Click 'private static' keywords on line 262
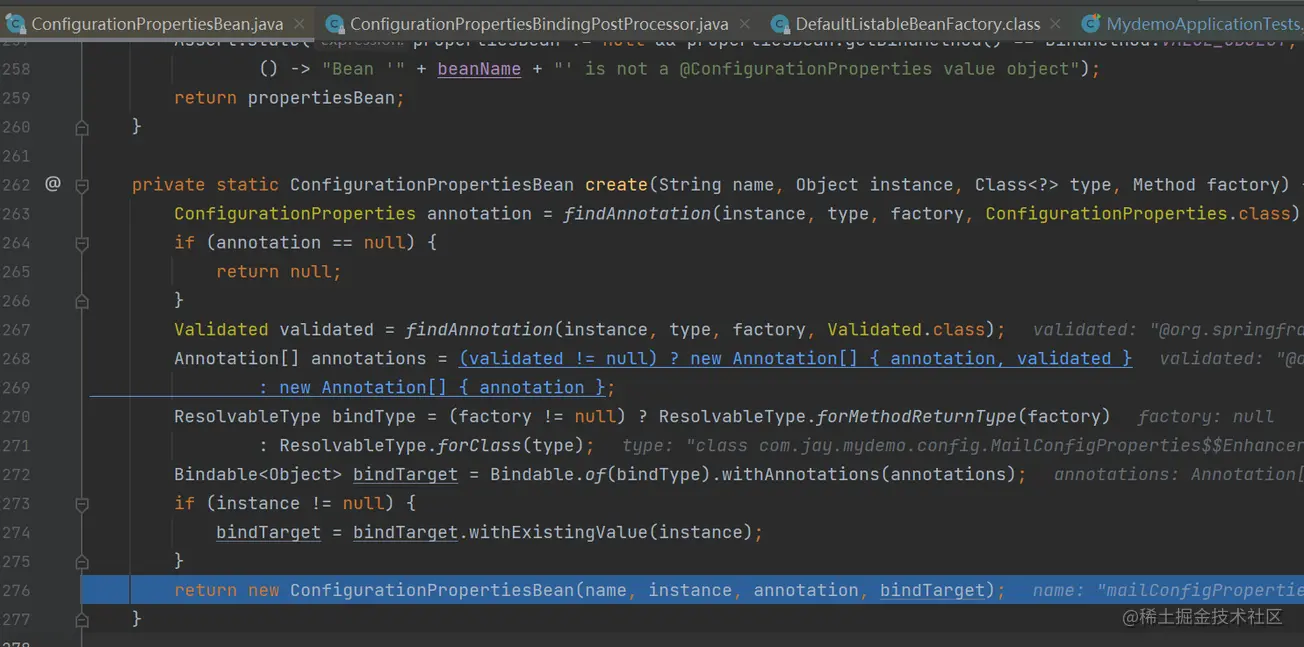The image size is (1304, 647). pyautogui.click(x=206, y=185)
